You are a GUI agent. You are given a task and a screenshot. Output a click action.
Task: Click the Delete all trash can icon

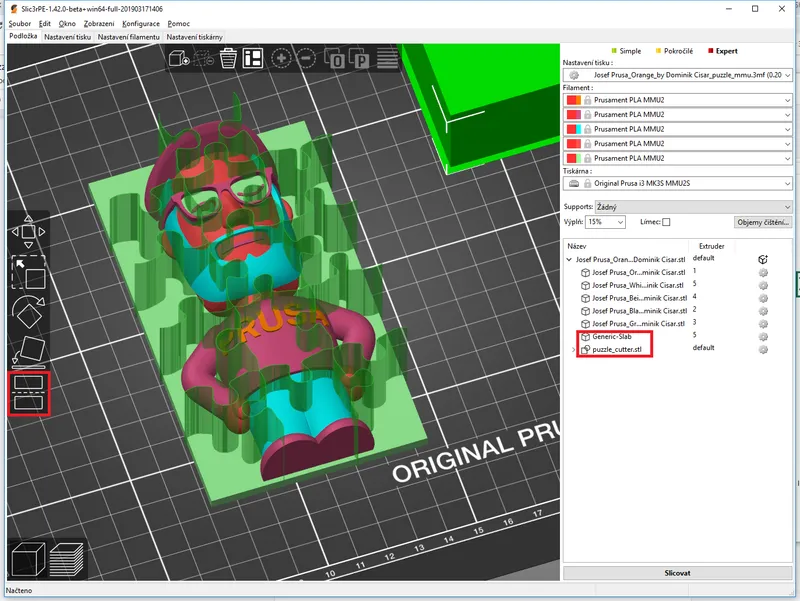click(x=229, y=59)
